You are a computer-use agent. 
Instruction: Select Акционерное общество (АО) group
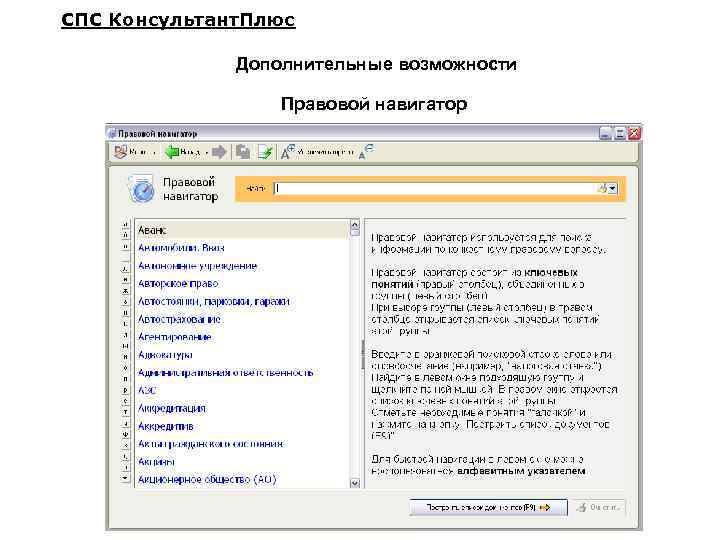207,480
